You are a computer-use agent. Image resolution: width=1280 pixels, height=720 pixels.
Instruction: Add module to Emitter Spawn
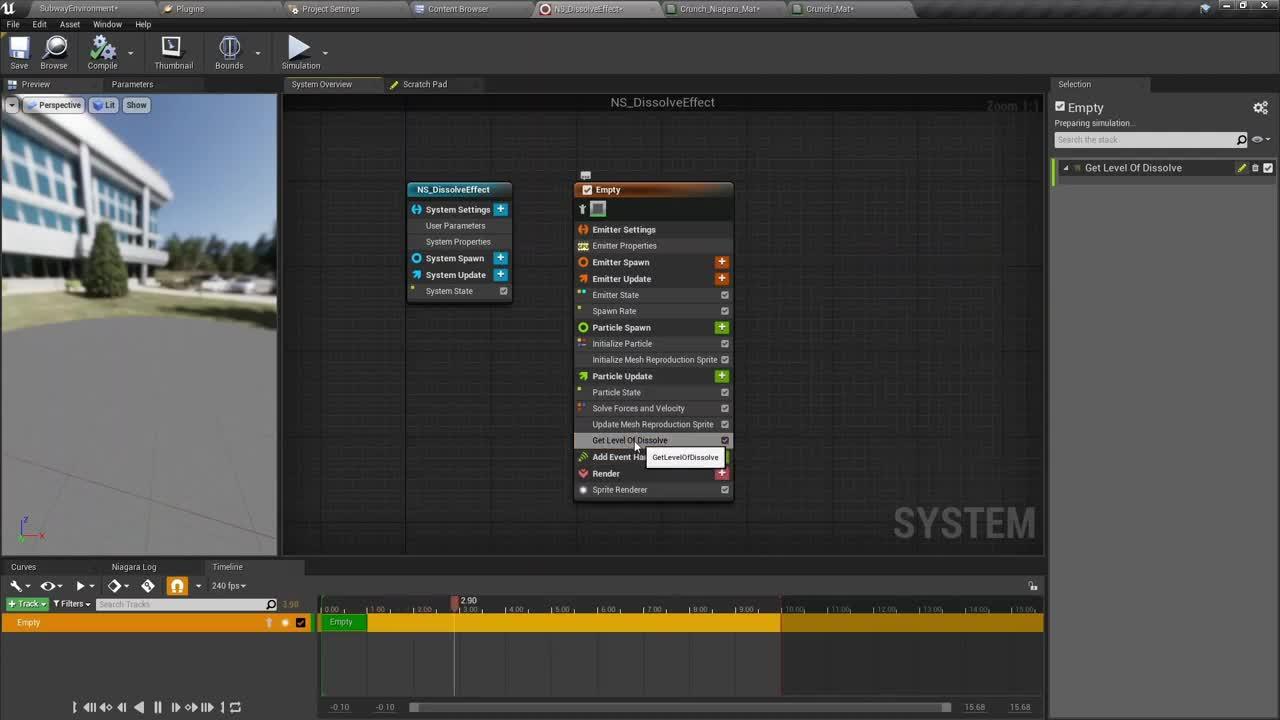click(721, 262)
